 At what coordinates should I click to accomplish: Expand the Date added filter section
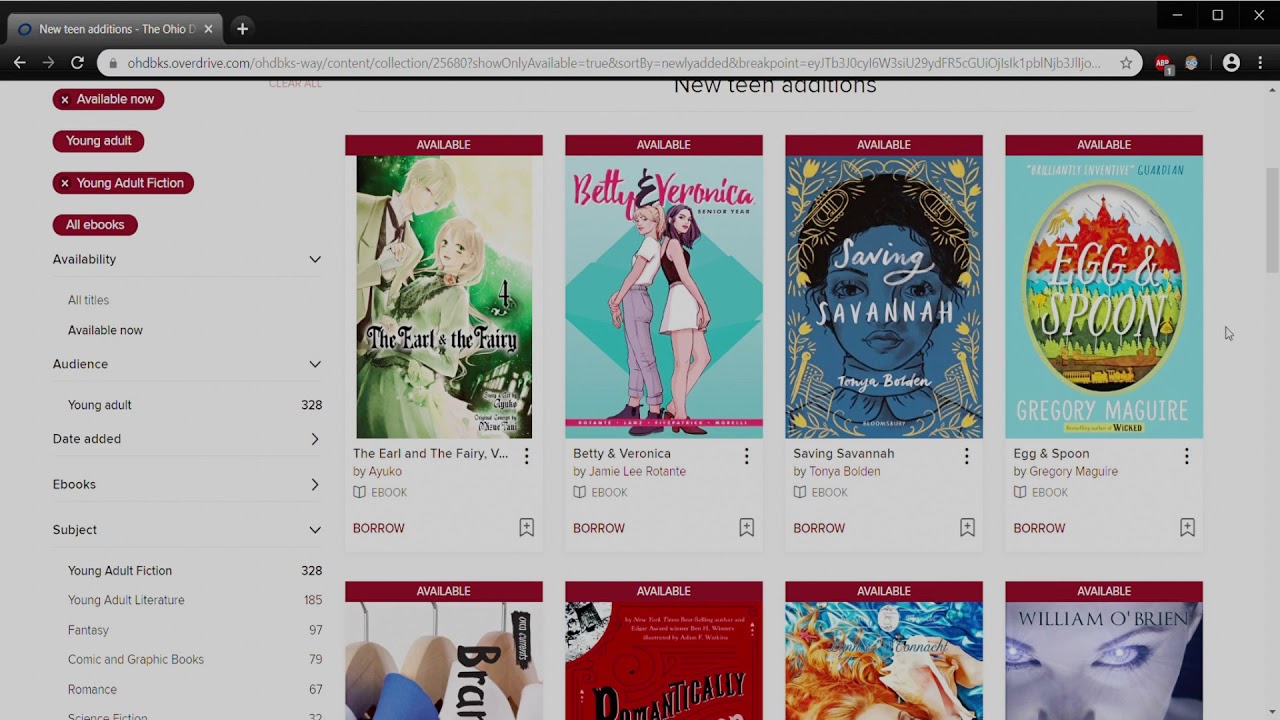(315, 439)
